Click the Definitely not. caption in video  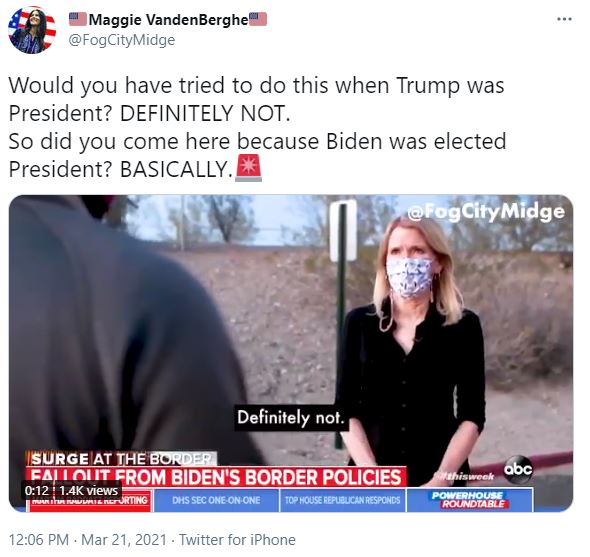click(x=291, y=417)
